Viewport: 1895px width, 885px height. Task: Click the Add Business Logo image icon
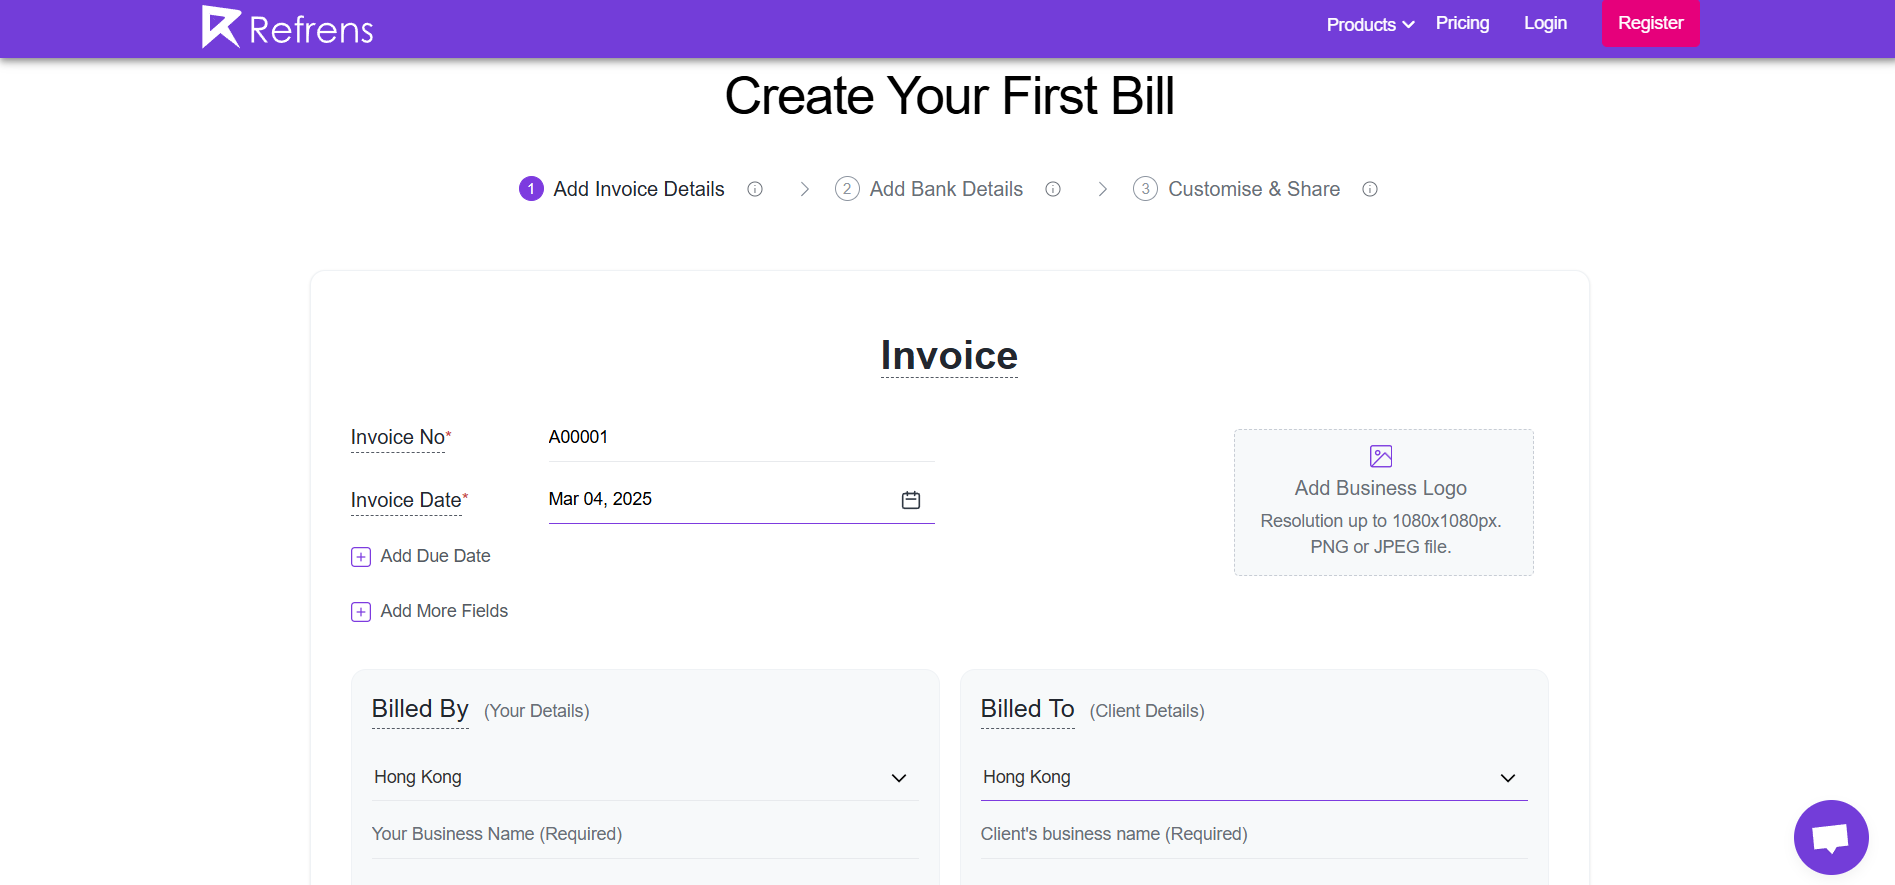(x=1381, y=456)
